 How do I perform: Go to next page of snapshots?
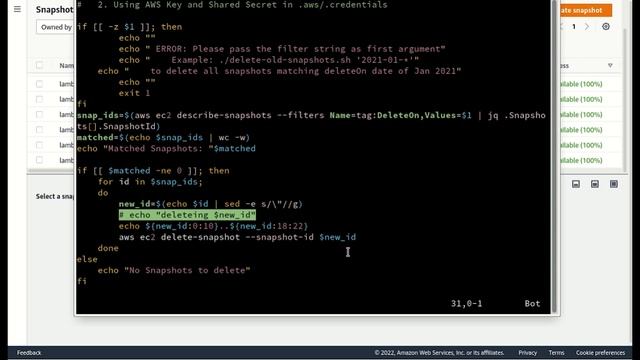coord(587,27)
